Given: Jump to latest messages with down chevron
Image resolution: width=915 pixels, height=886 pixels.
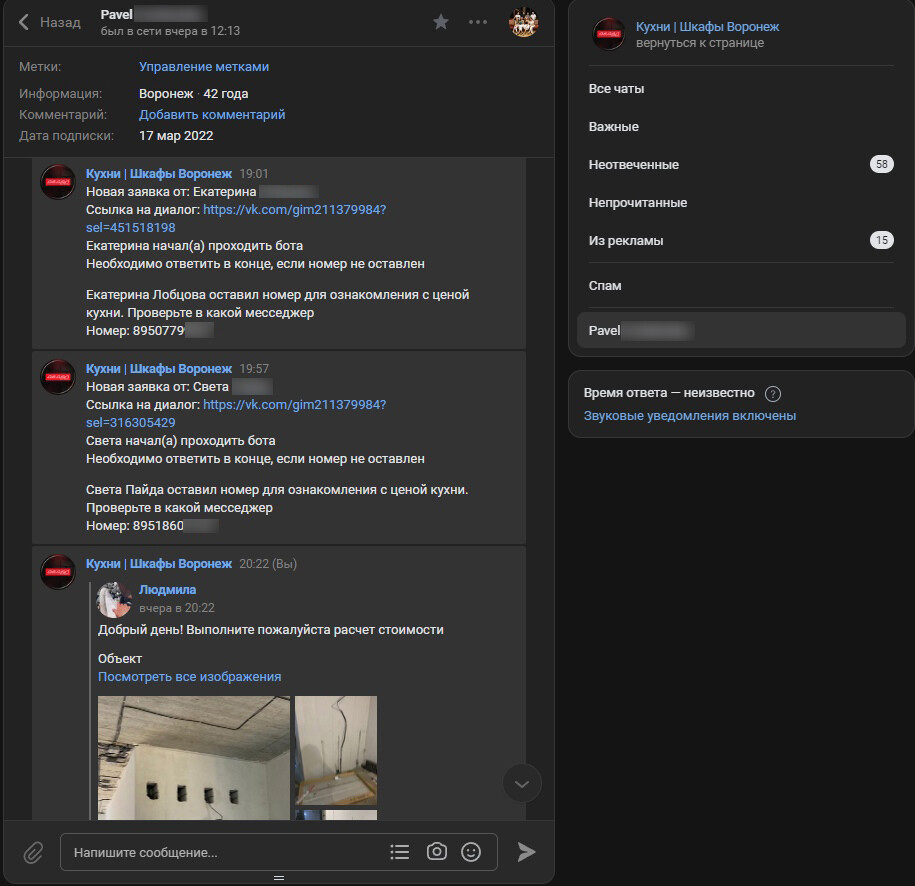Looking at the screenshot, I should tap(522, 783).
